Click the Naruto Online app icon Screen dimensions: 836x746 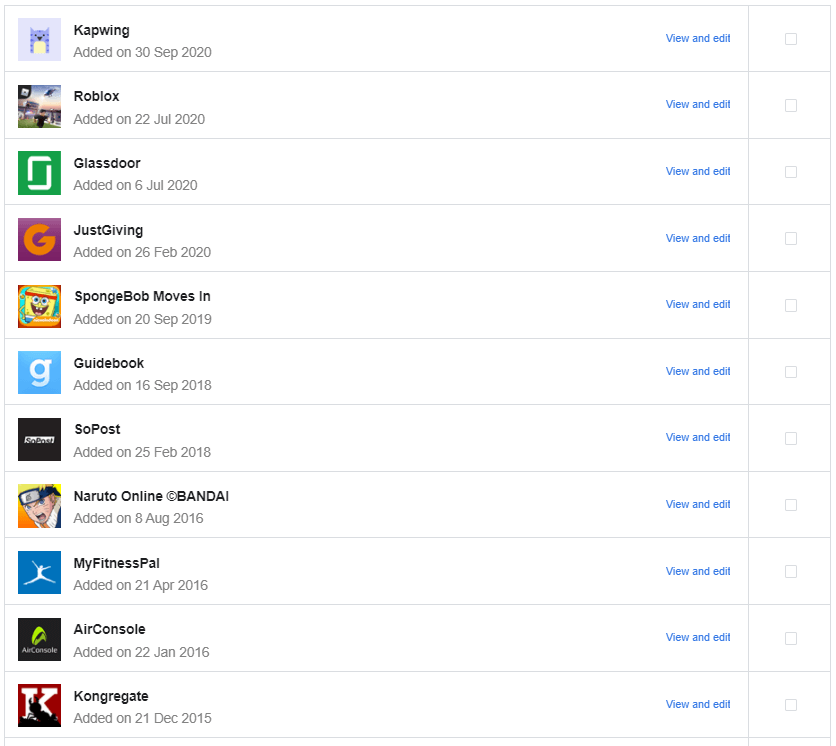coord(39,505)
